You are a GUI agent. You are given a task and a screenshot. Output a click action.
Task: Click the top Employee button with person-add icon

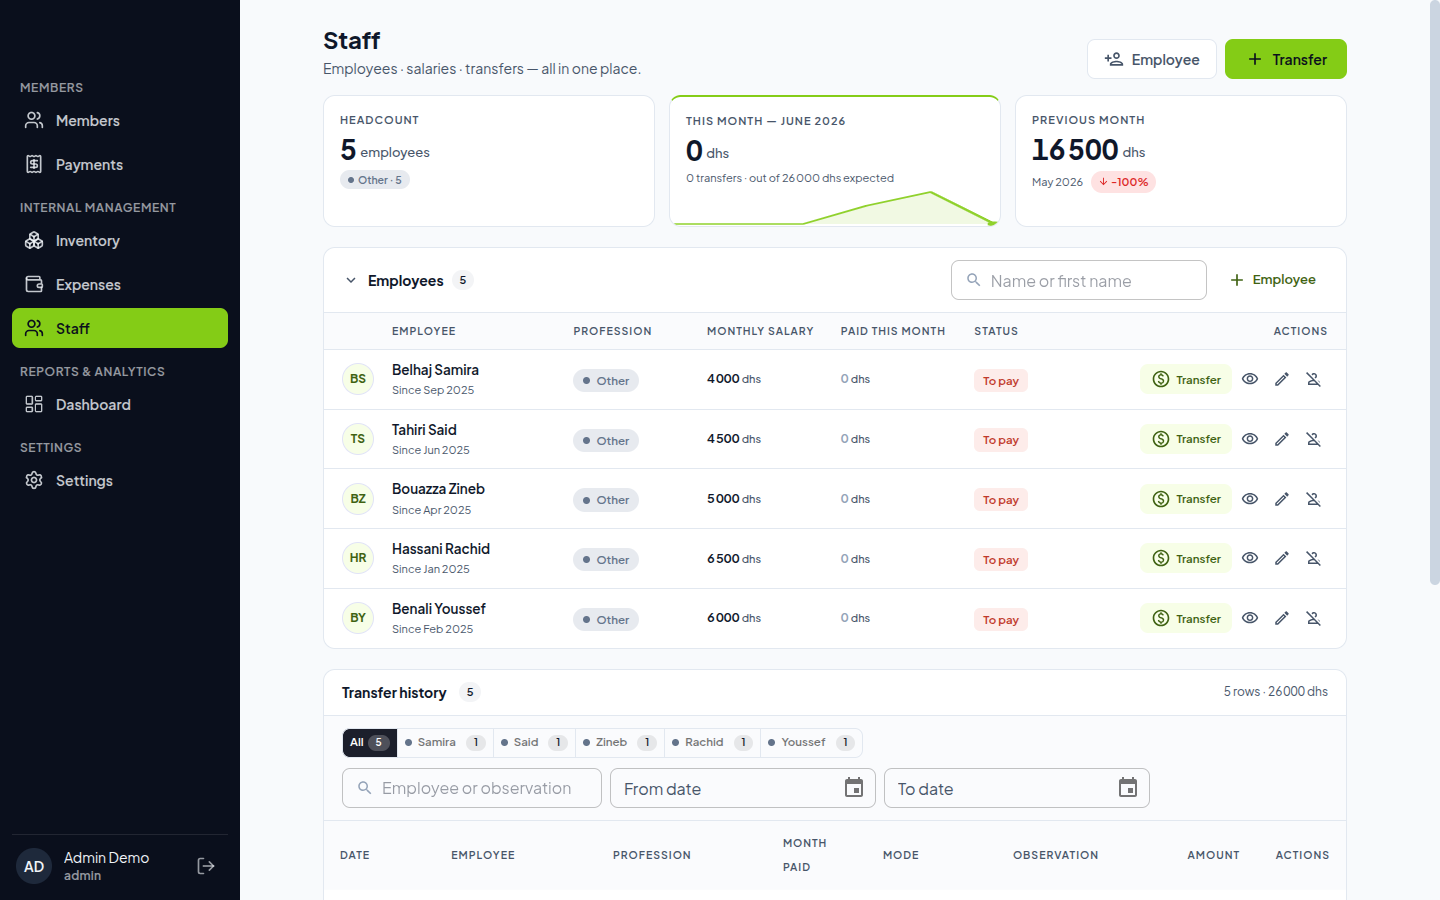[1152, 59]
